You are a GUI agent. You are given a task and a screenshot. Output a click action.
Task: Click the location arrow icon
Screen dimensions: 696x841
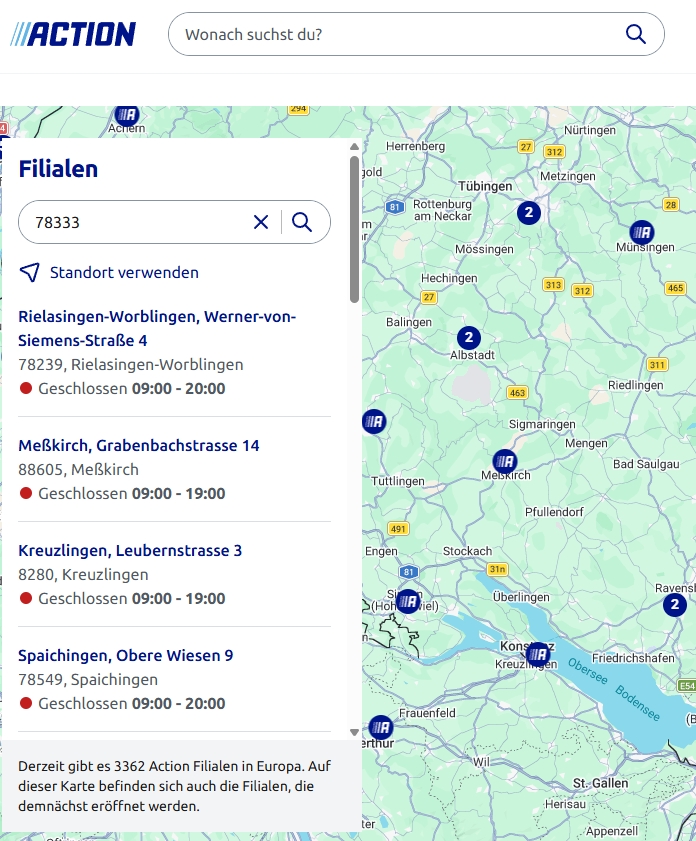(x=30, y=272)
